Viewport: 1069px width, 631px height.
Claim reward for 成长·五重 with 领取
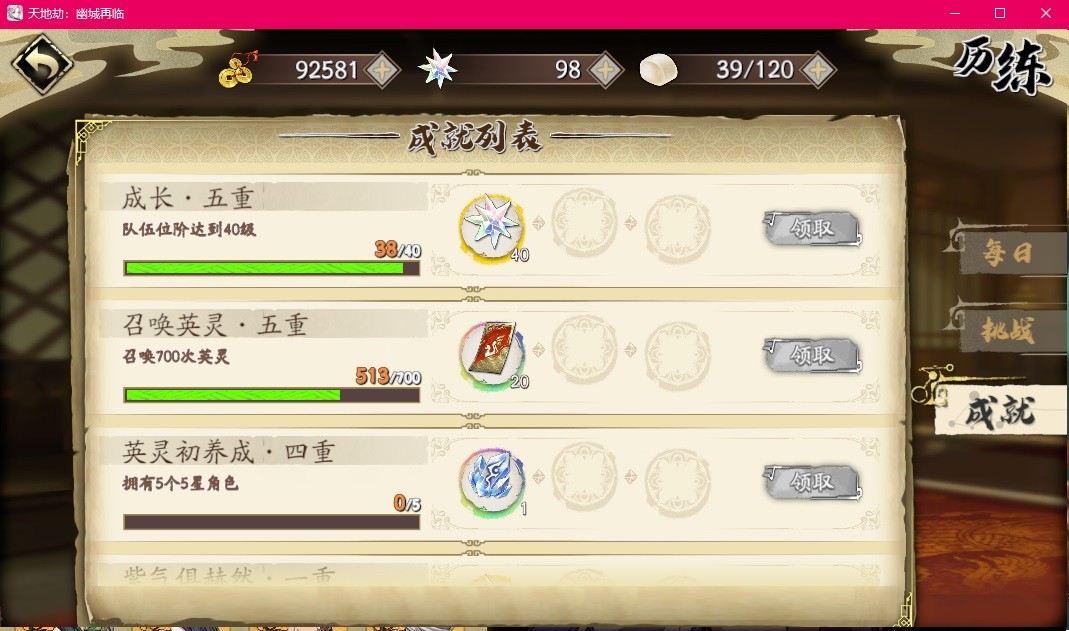click(x=812, y=228)
